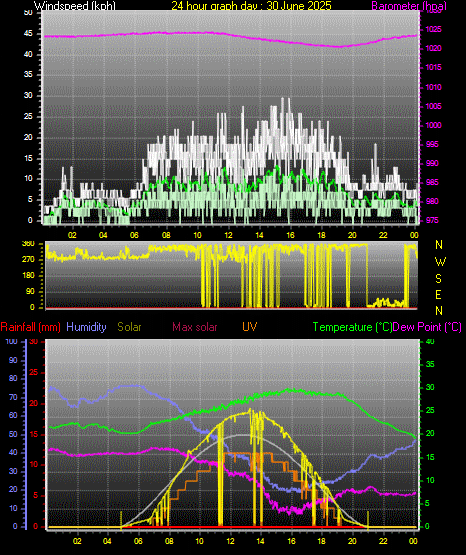The height and width of the screenshot is (555, 466).
Task: Click the "Humidity" legend label
Action: click(86, 327)
